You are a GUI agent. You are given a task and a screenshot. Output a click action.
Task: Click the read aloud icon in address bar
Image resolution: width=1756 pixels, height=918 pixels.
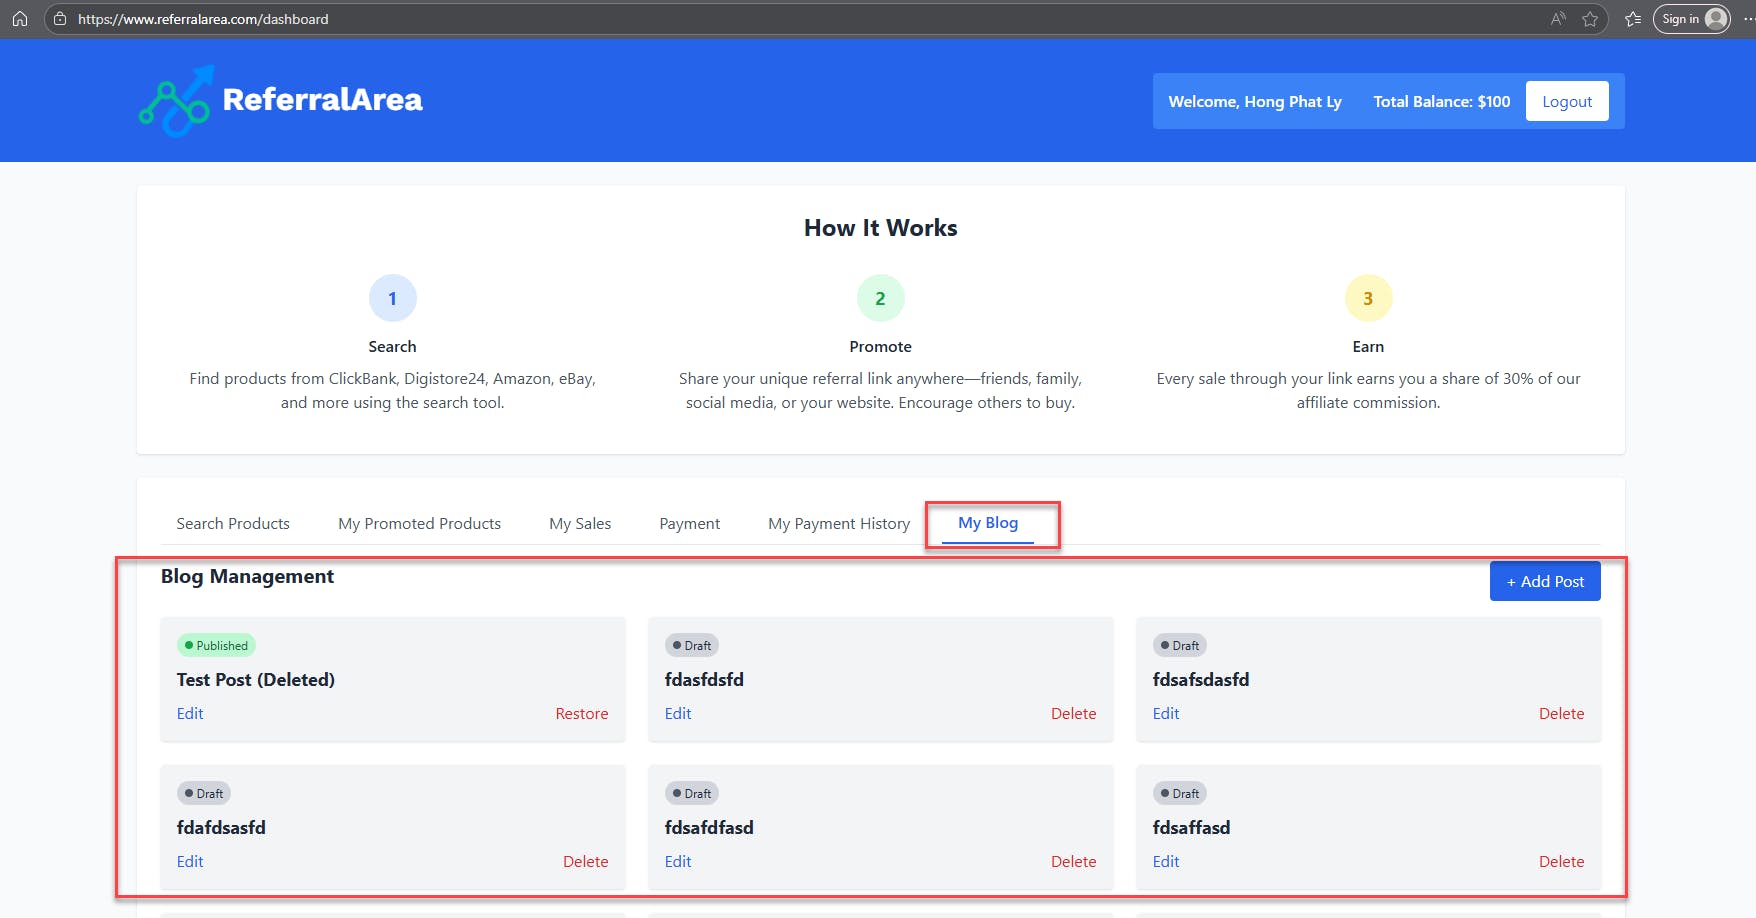click(x=1558, y=19)
